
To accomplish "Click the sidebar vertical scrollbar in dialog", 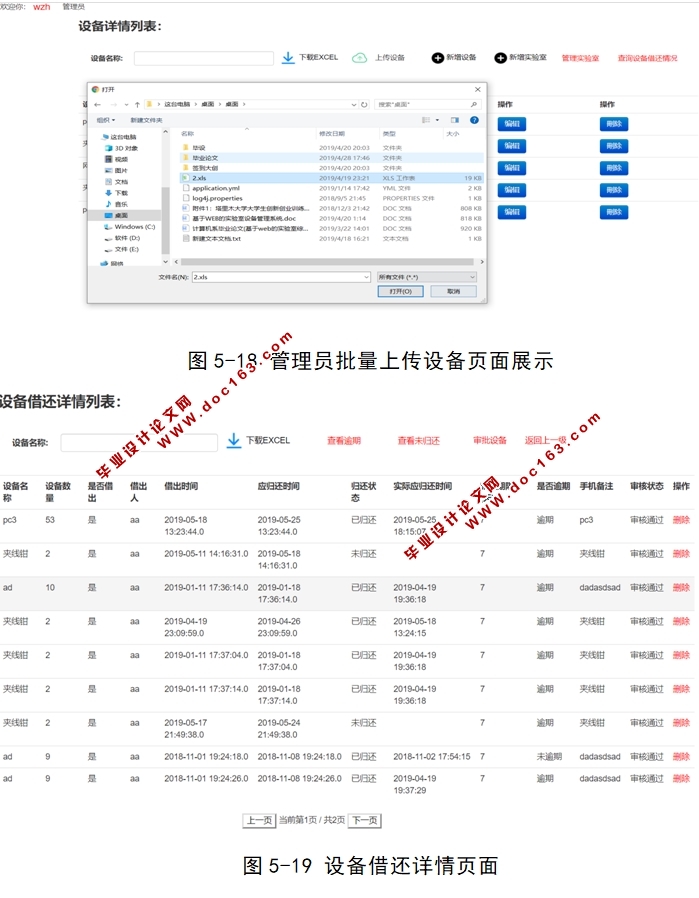I will pyautogui.click(x=166, y=220).
